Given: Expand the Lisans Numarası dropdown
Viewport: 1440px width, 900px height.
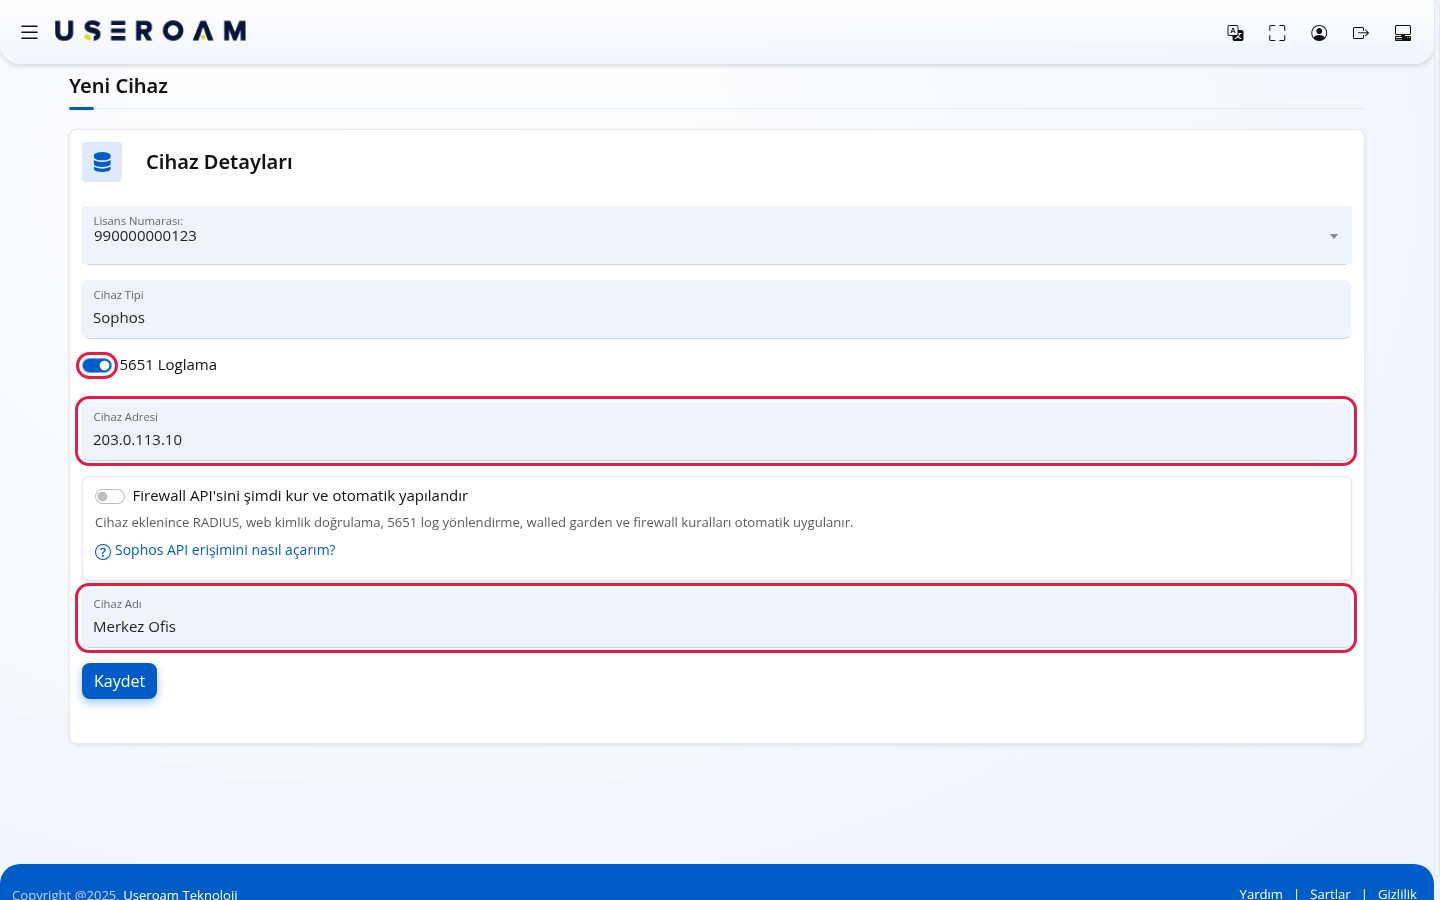Looking at the screenshot, I should click(716, 235).
